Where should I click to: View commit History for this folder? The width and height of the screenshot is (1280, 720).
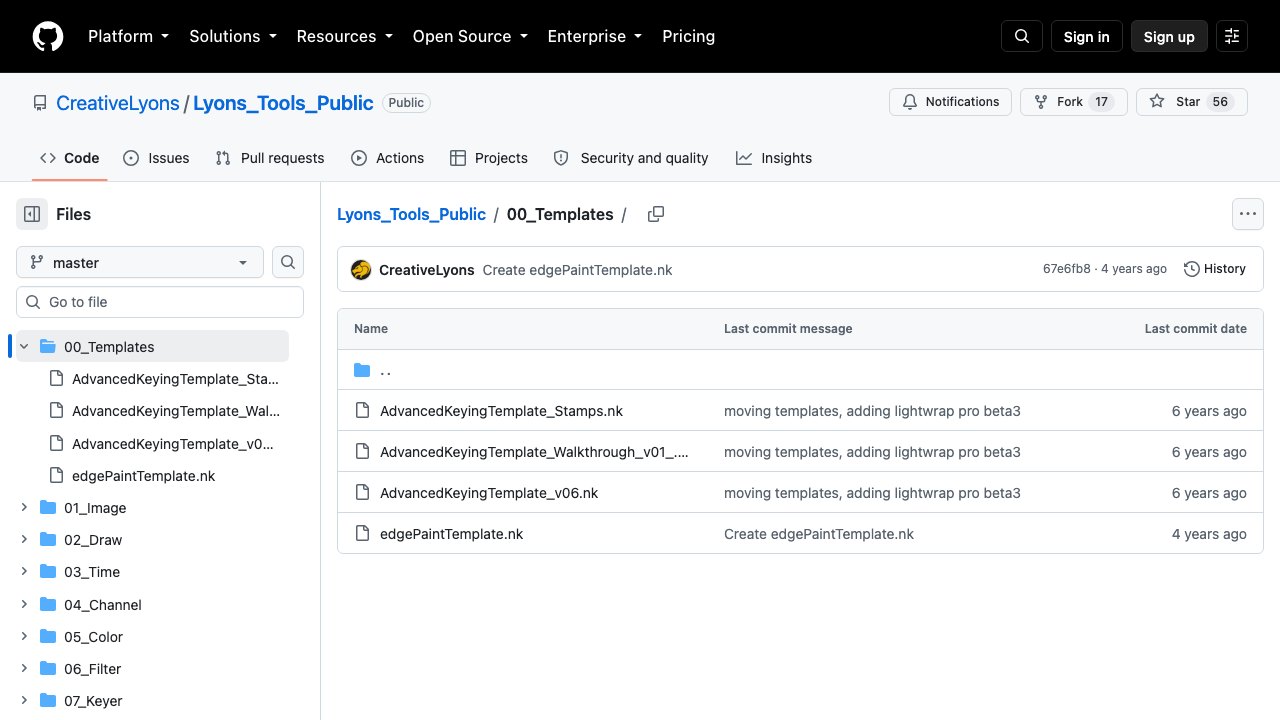(x=1215, y=269)
